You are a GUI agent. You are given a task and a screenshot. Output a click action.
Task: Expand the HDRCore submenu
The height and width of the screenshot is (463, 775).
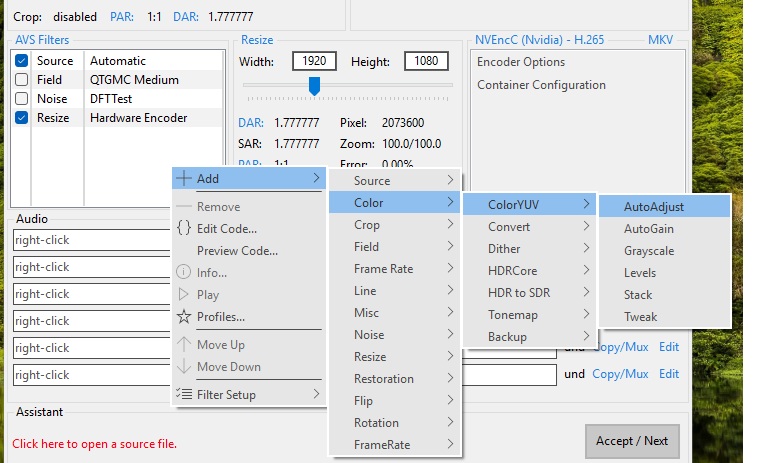tap(529, 270)
